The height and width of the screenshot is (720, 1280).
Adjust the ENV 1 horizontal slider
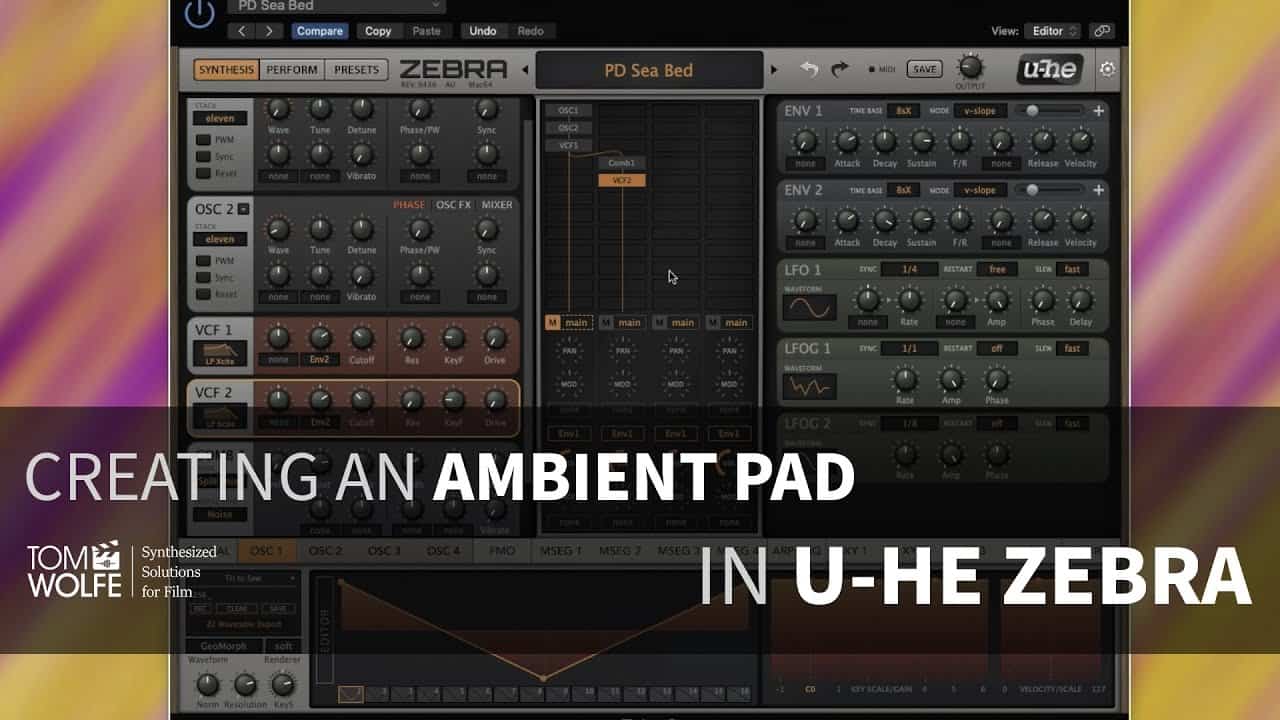pos(1050,111)
